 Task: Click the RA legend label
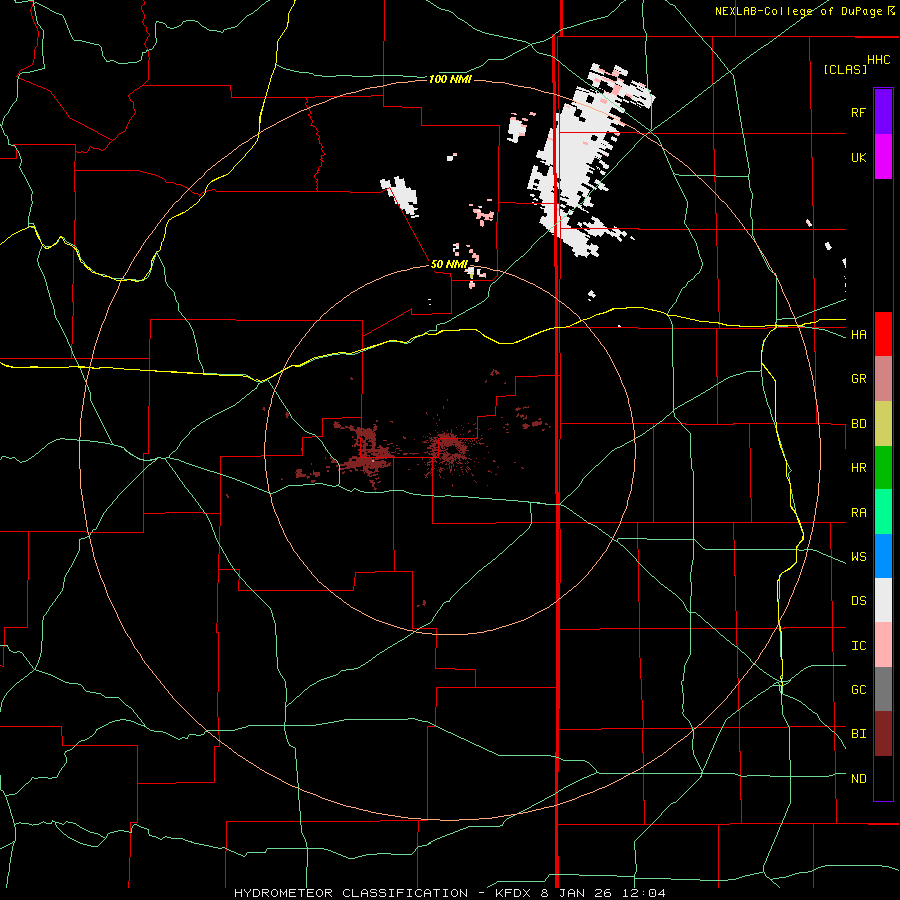[858, 513]
